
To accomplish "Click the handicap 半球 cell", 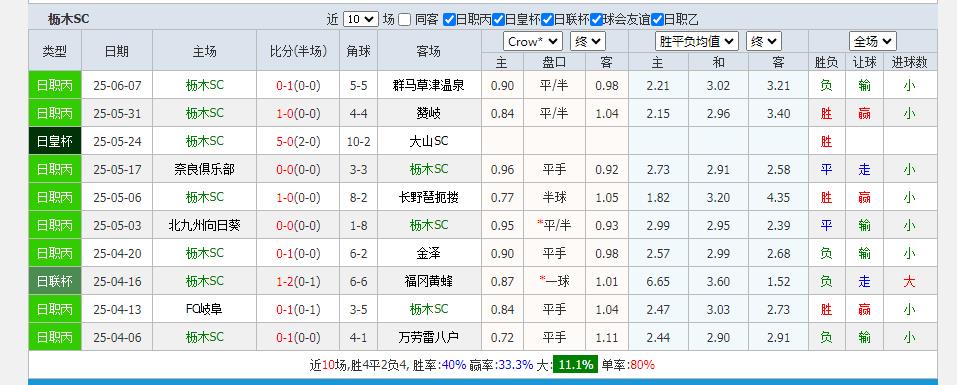I will [x=554, y=198].
